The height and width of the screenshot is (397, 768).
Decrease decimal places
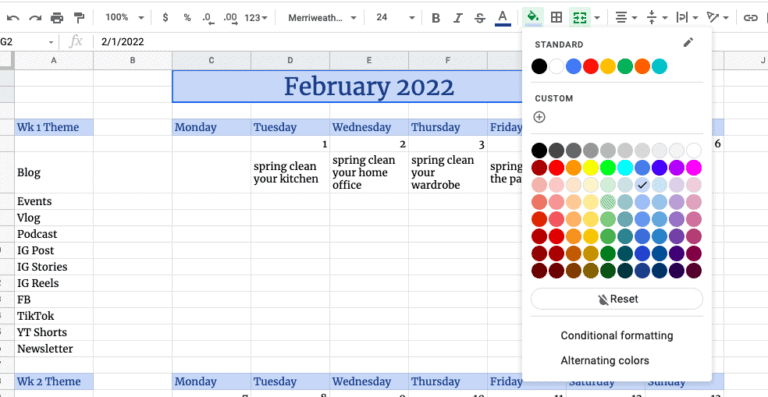209,18
